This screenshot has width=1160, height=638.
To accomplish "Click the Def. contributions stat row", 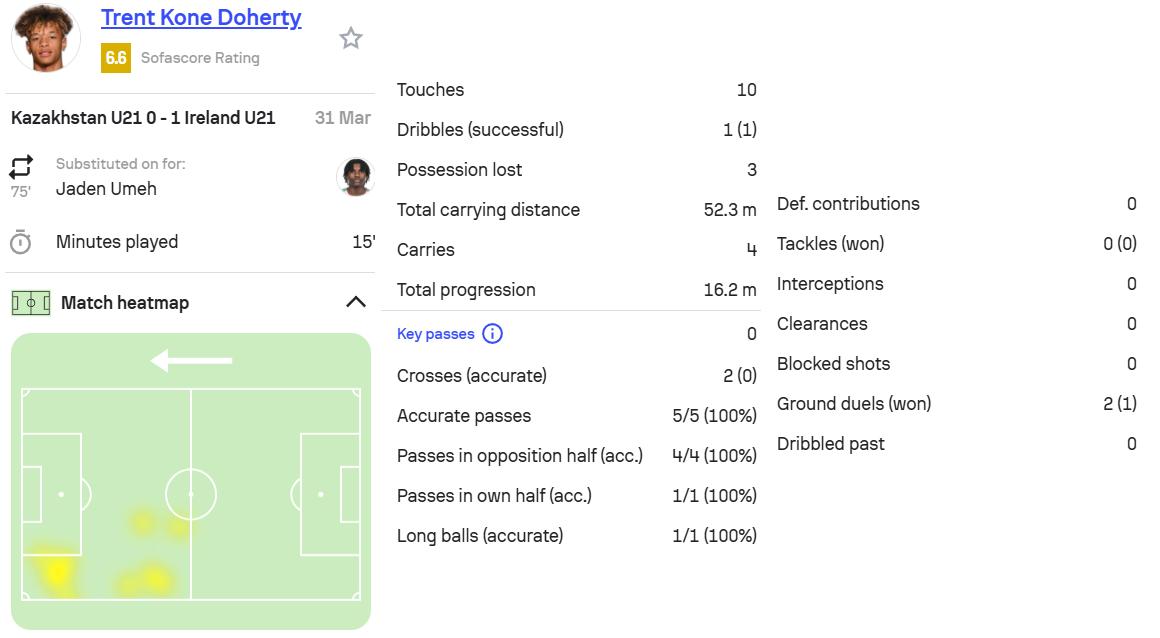I will coord(956,204).
